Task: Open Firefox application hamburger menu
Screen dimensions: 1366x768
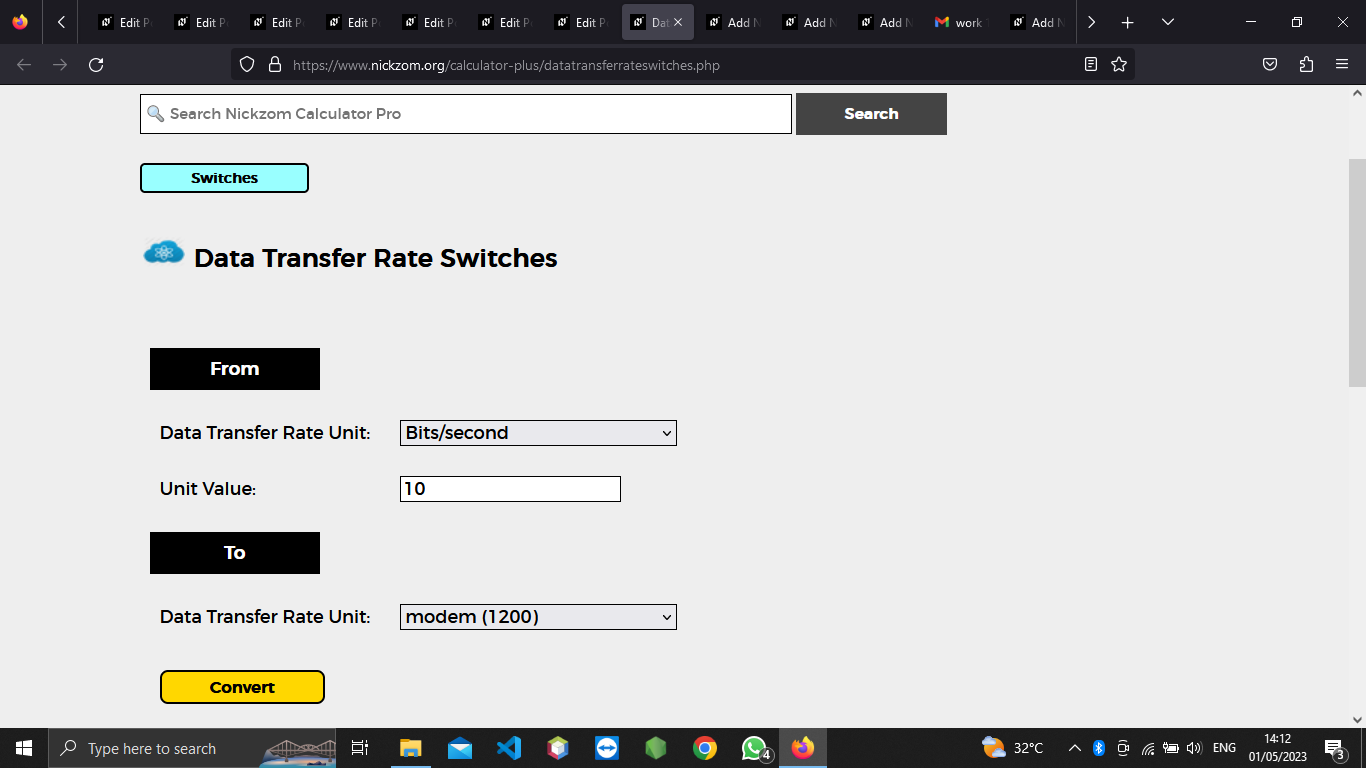Action: (x=1342, y=65)
